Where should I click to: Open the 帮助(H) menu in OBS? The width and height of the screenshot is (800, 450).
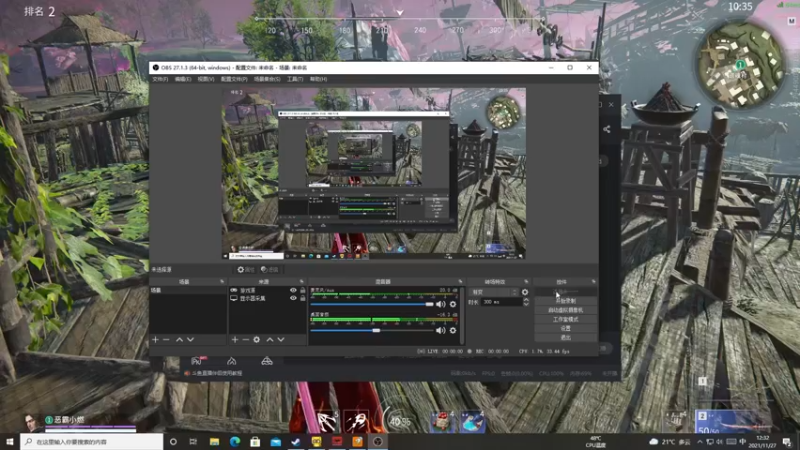tap(318, 79)
